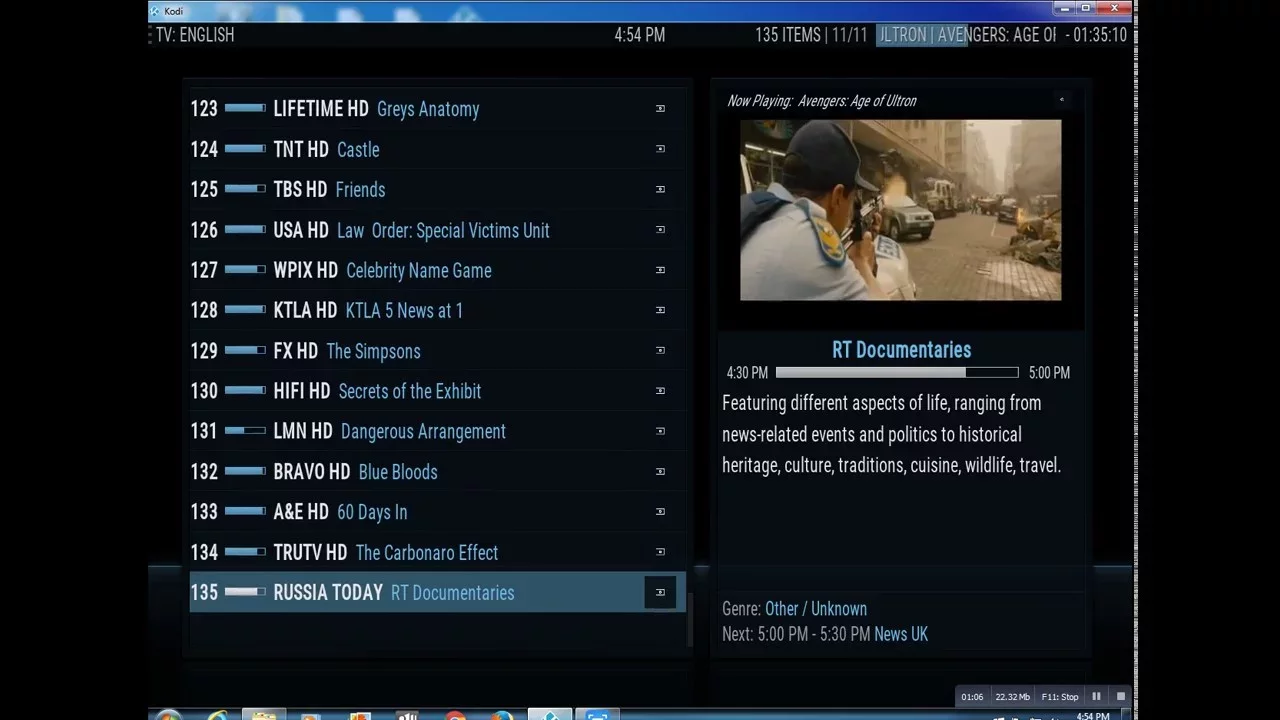The image size is (1280, 720).
Task: Select channel 127 WPIX HD Celebrity Name Game
Action: pos(437,270)
